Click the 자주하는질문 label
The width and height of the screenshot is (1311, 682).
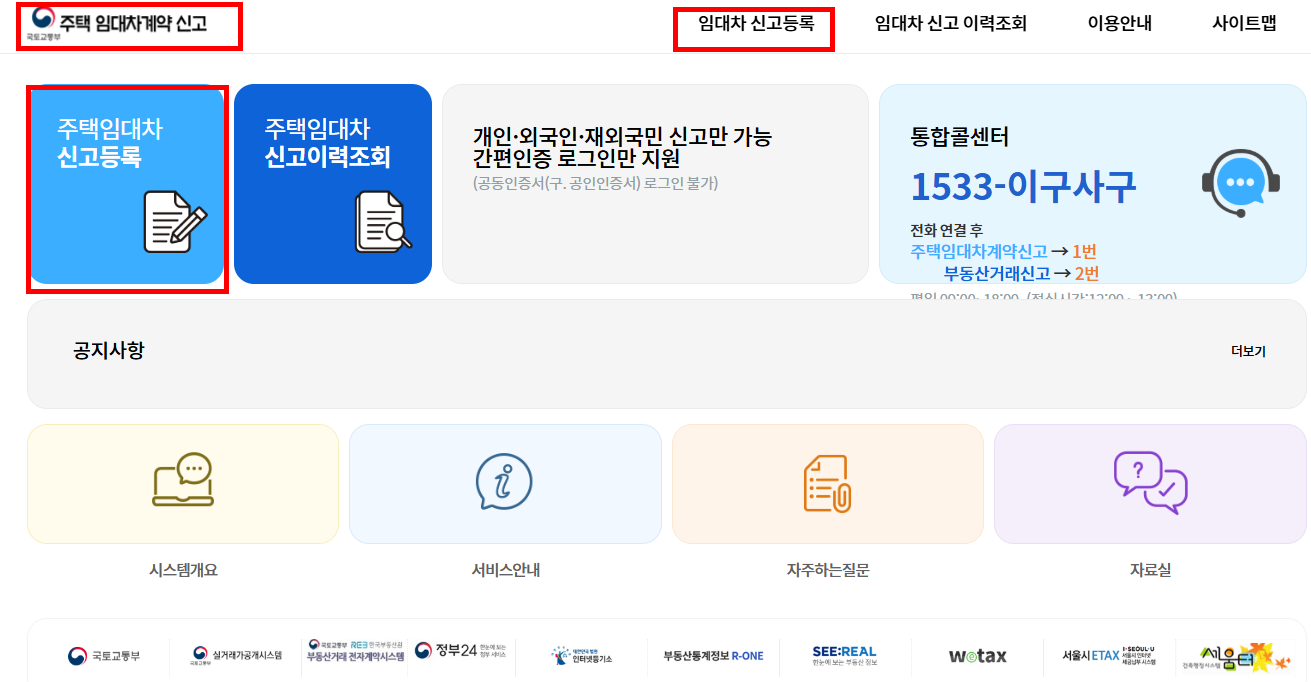coord(828,570)
